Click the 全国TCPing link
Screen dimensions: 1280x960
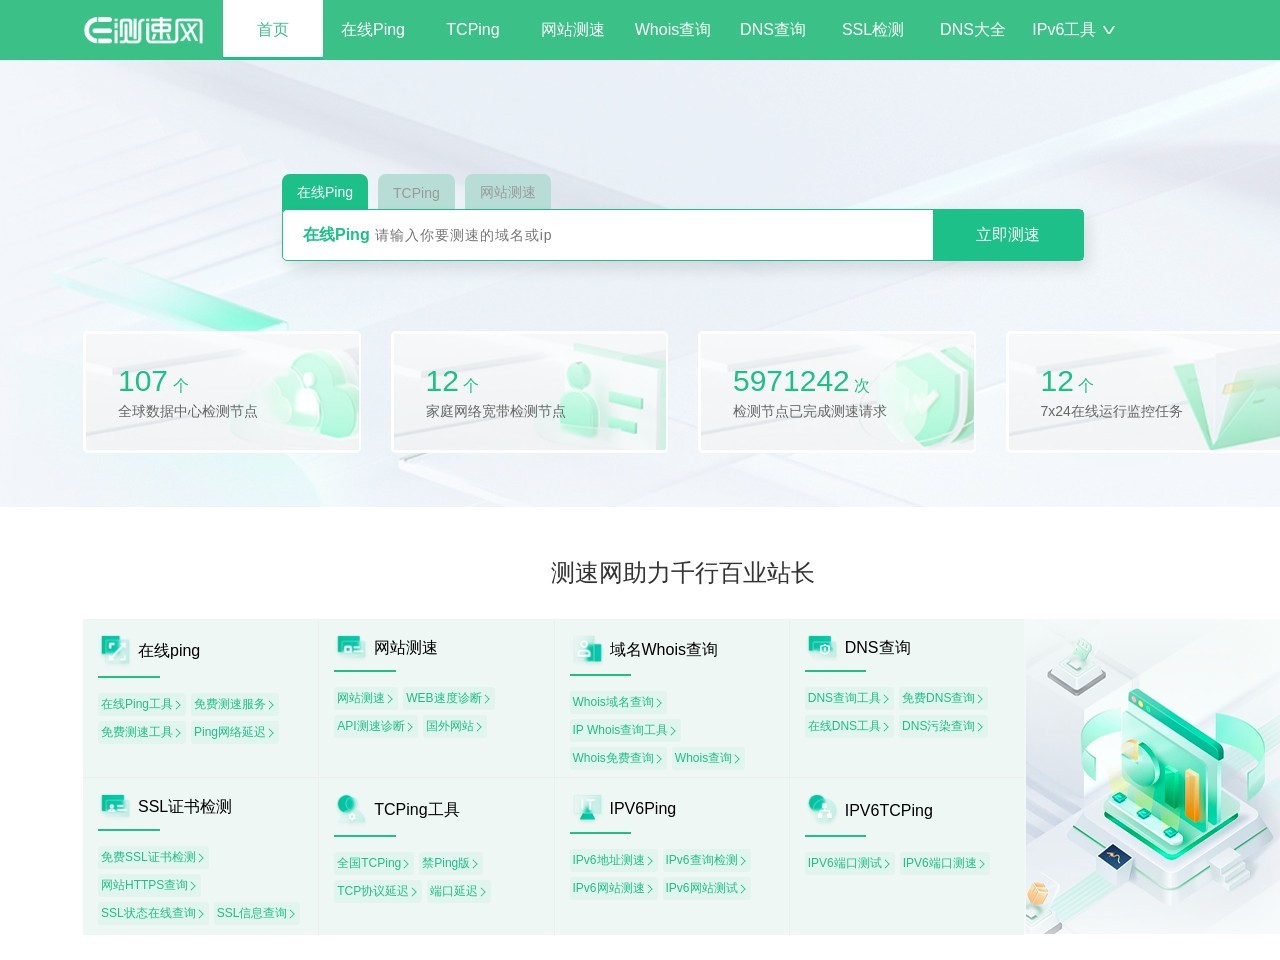coord(371,862)
